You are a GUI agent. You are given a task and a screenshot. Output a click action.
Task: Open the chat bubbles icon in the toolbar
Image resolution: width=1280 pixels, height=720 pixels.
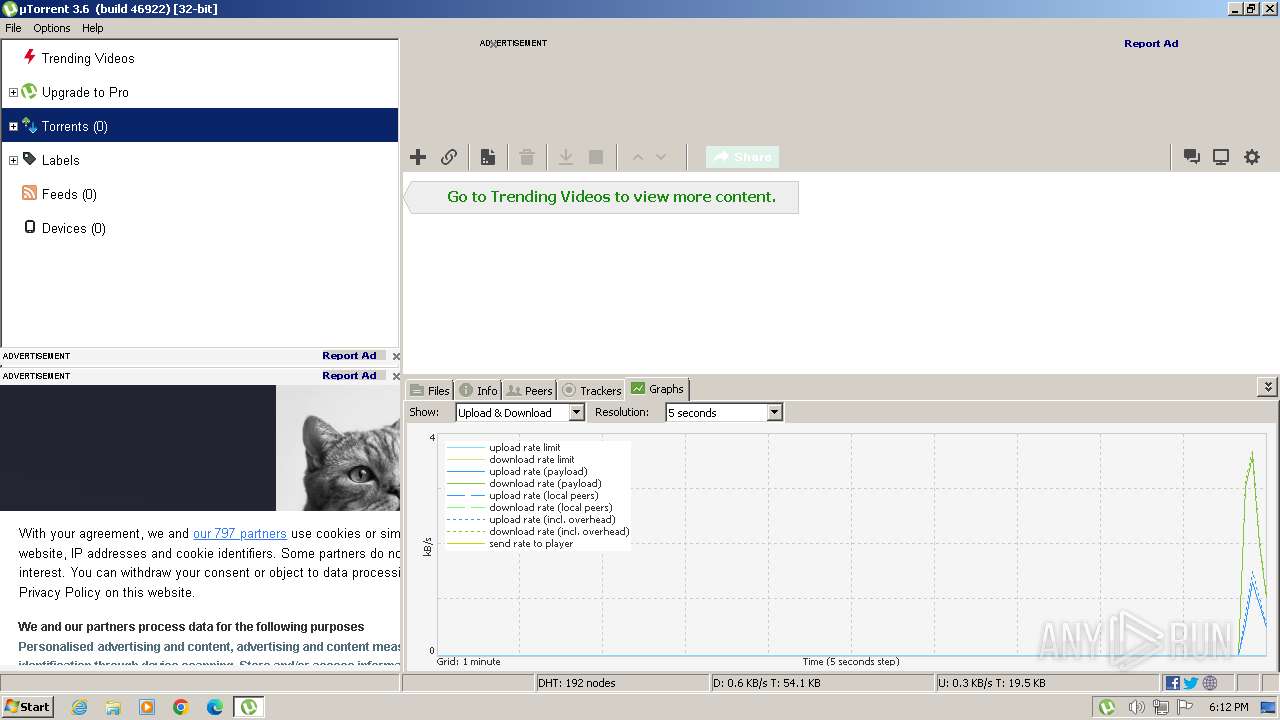1192,157
